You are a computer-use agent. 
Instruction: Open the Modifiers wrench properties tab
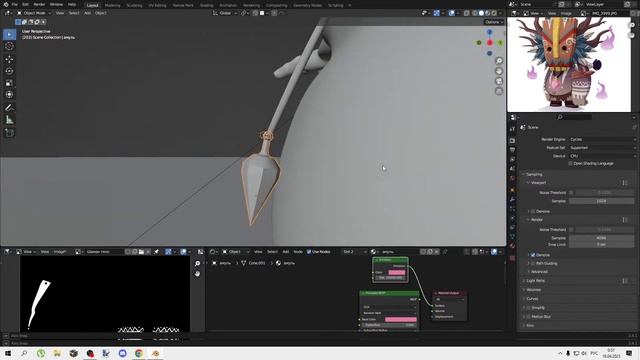point(512,199)
